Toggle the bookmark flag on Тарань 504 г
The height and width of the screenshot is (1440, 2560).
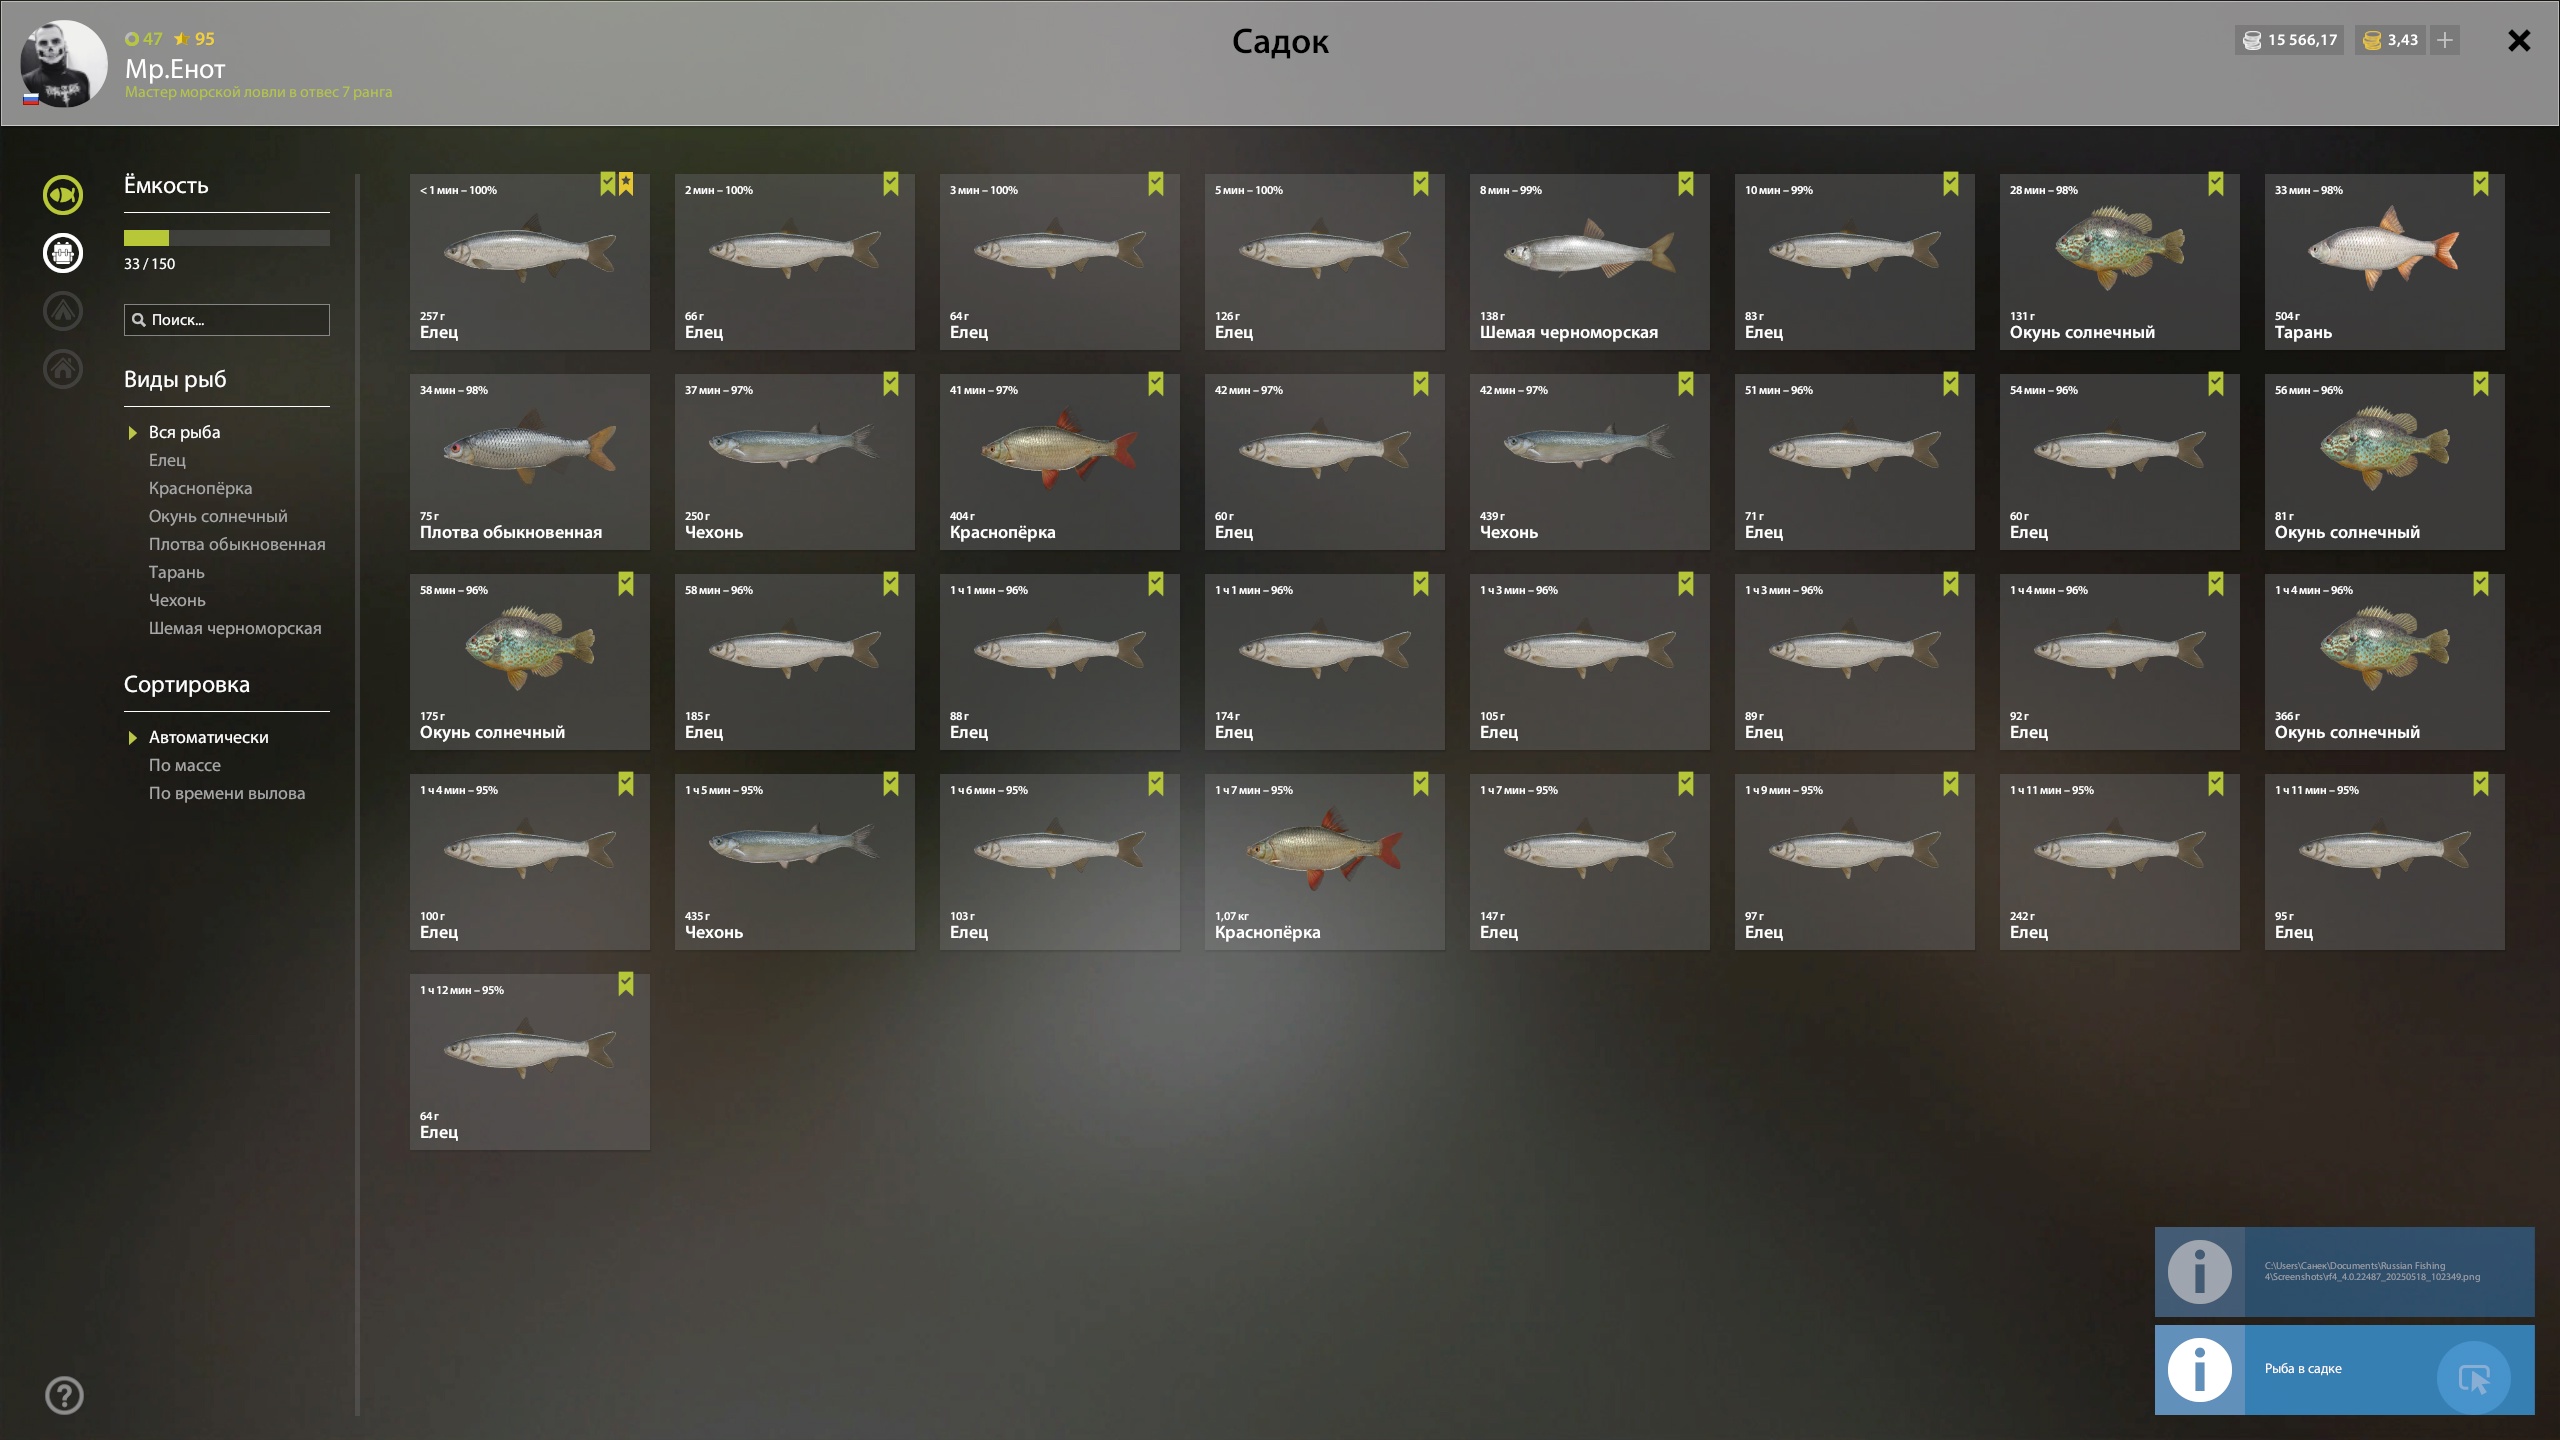tap(2481, 184)
